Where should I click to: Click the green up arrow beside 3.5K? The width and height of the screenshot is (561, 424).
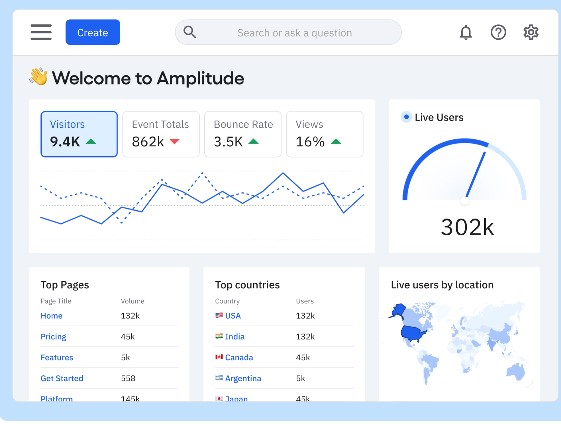pos(253,142)
